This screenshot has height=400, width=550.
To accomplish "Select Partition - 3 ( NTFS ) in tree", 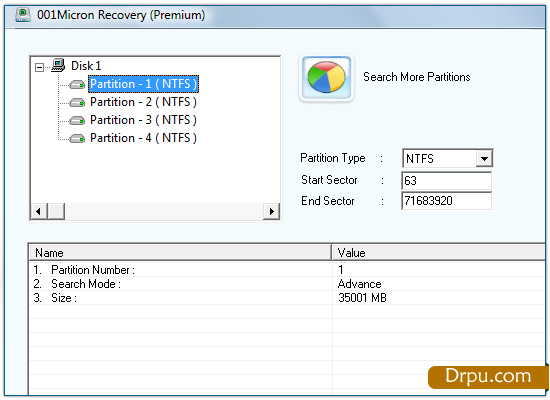I will tap(143, 120).
